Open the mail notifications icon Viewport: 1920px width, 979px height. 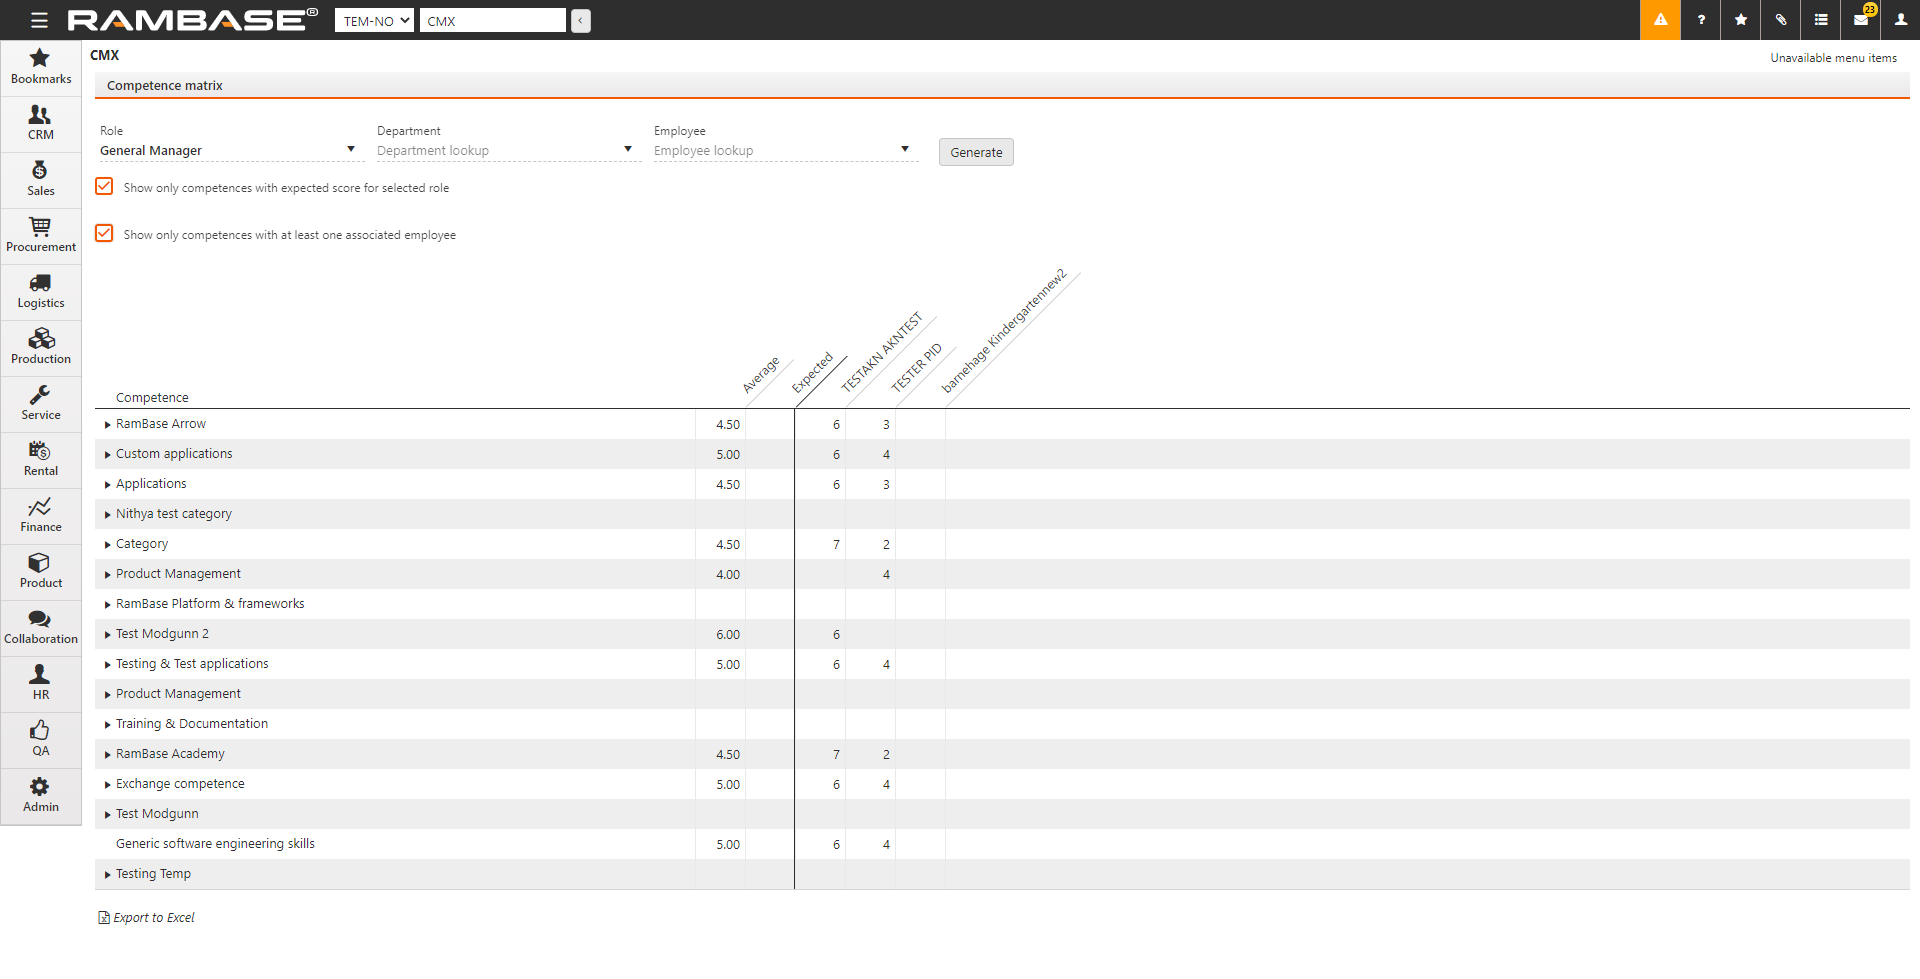tap(1860, 20)
